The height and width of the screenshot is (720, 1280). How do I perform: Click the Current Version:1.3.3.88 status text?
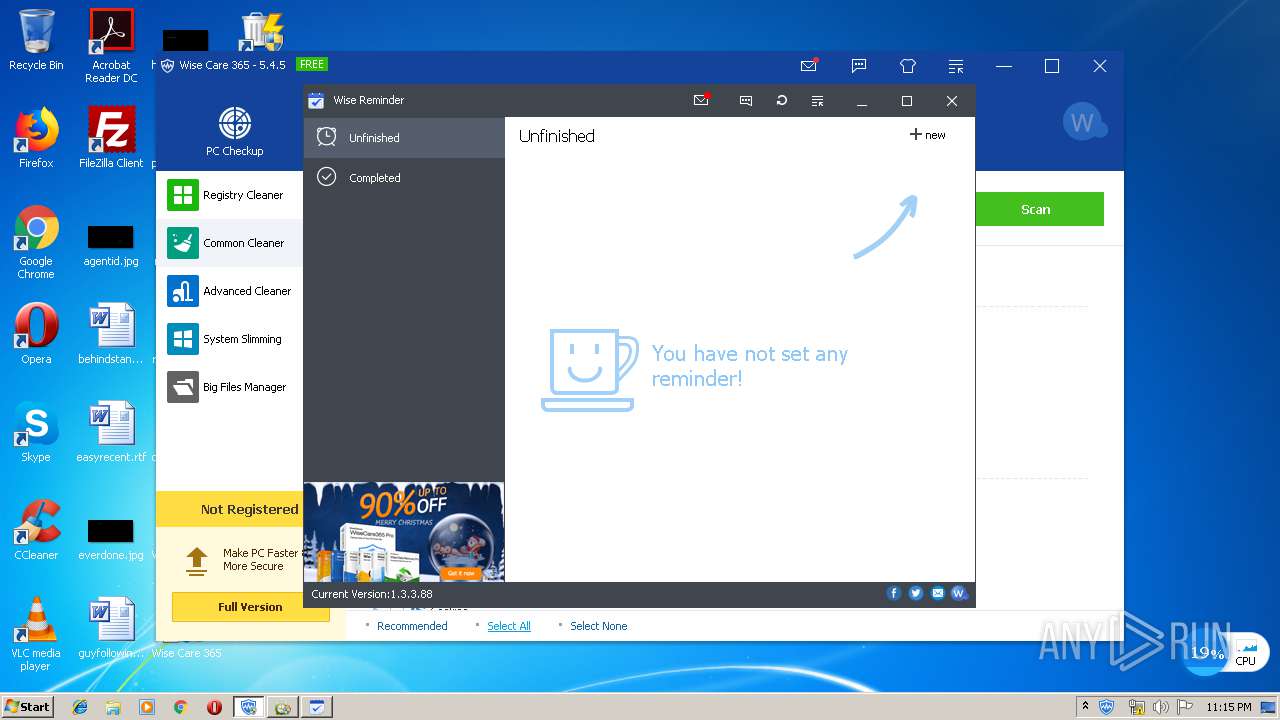[371, 594]
